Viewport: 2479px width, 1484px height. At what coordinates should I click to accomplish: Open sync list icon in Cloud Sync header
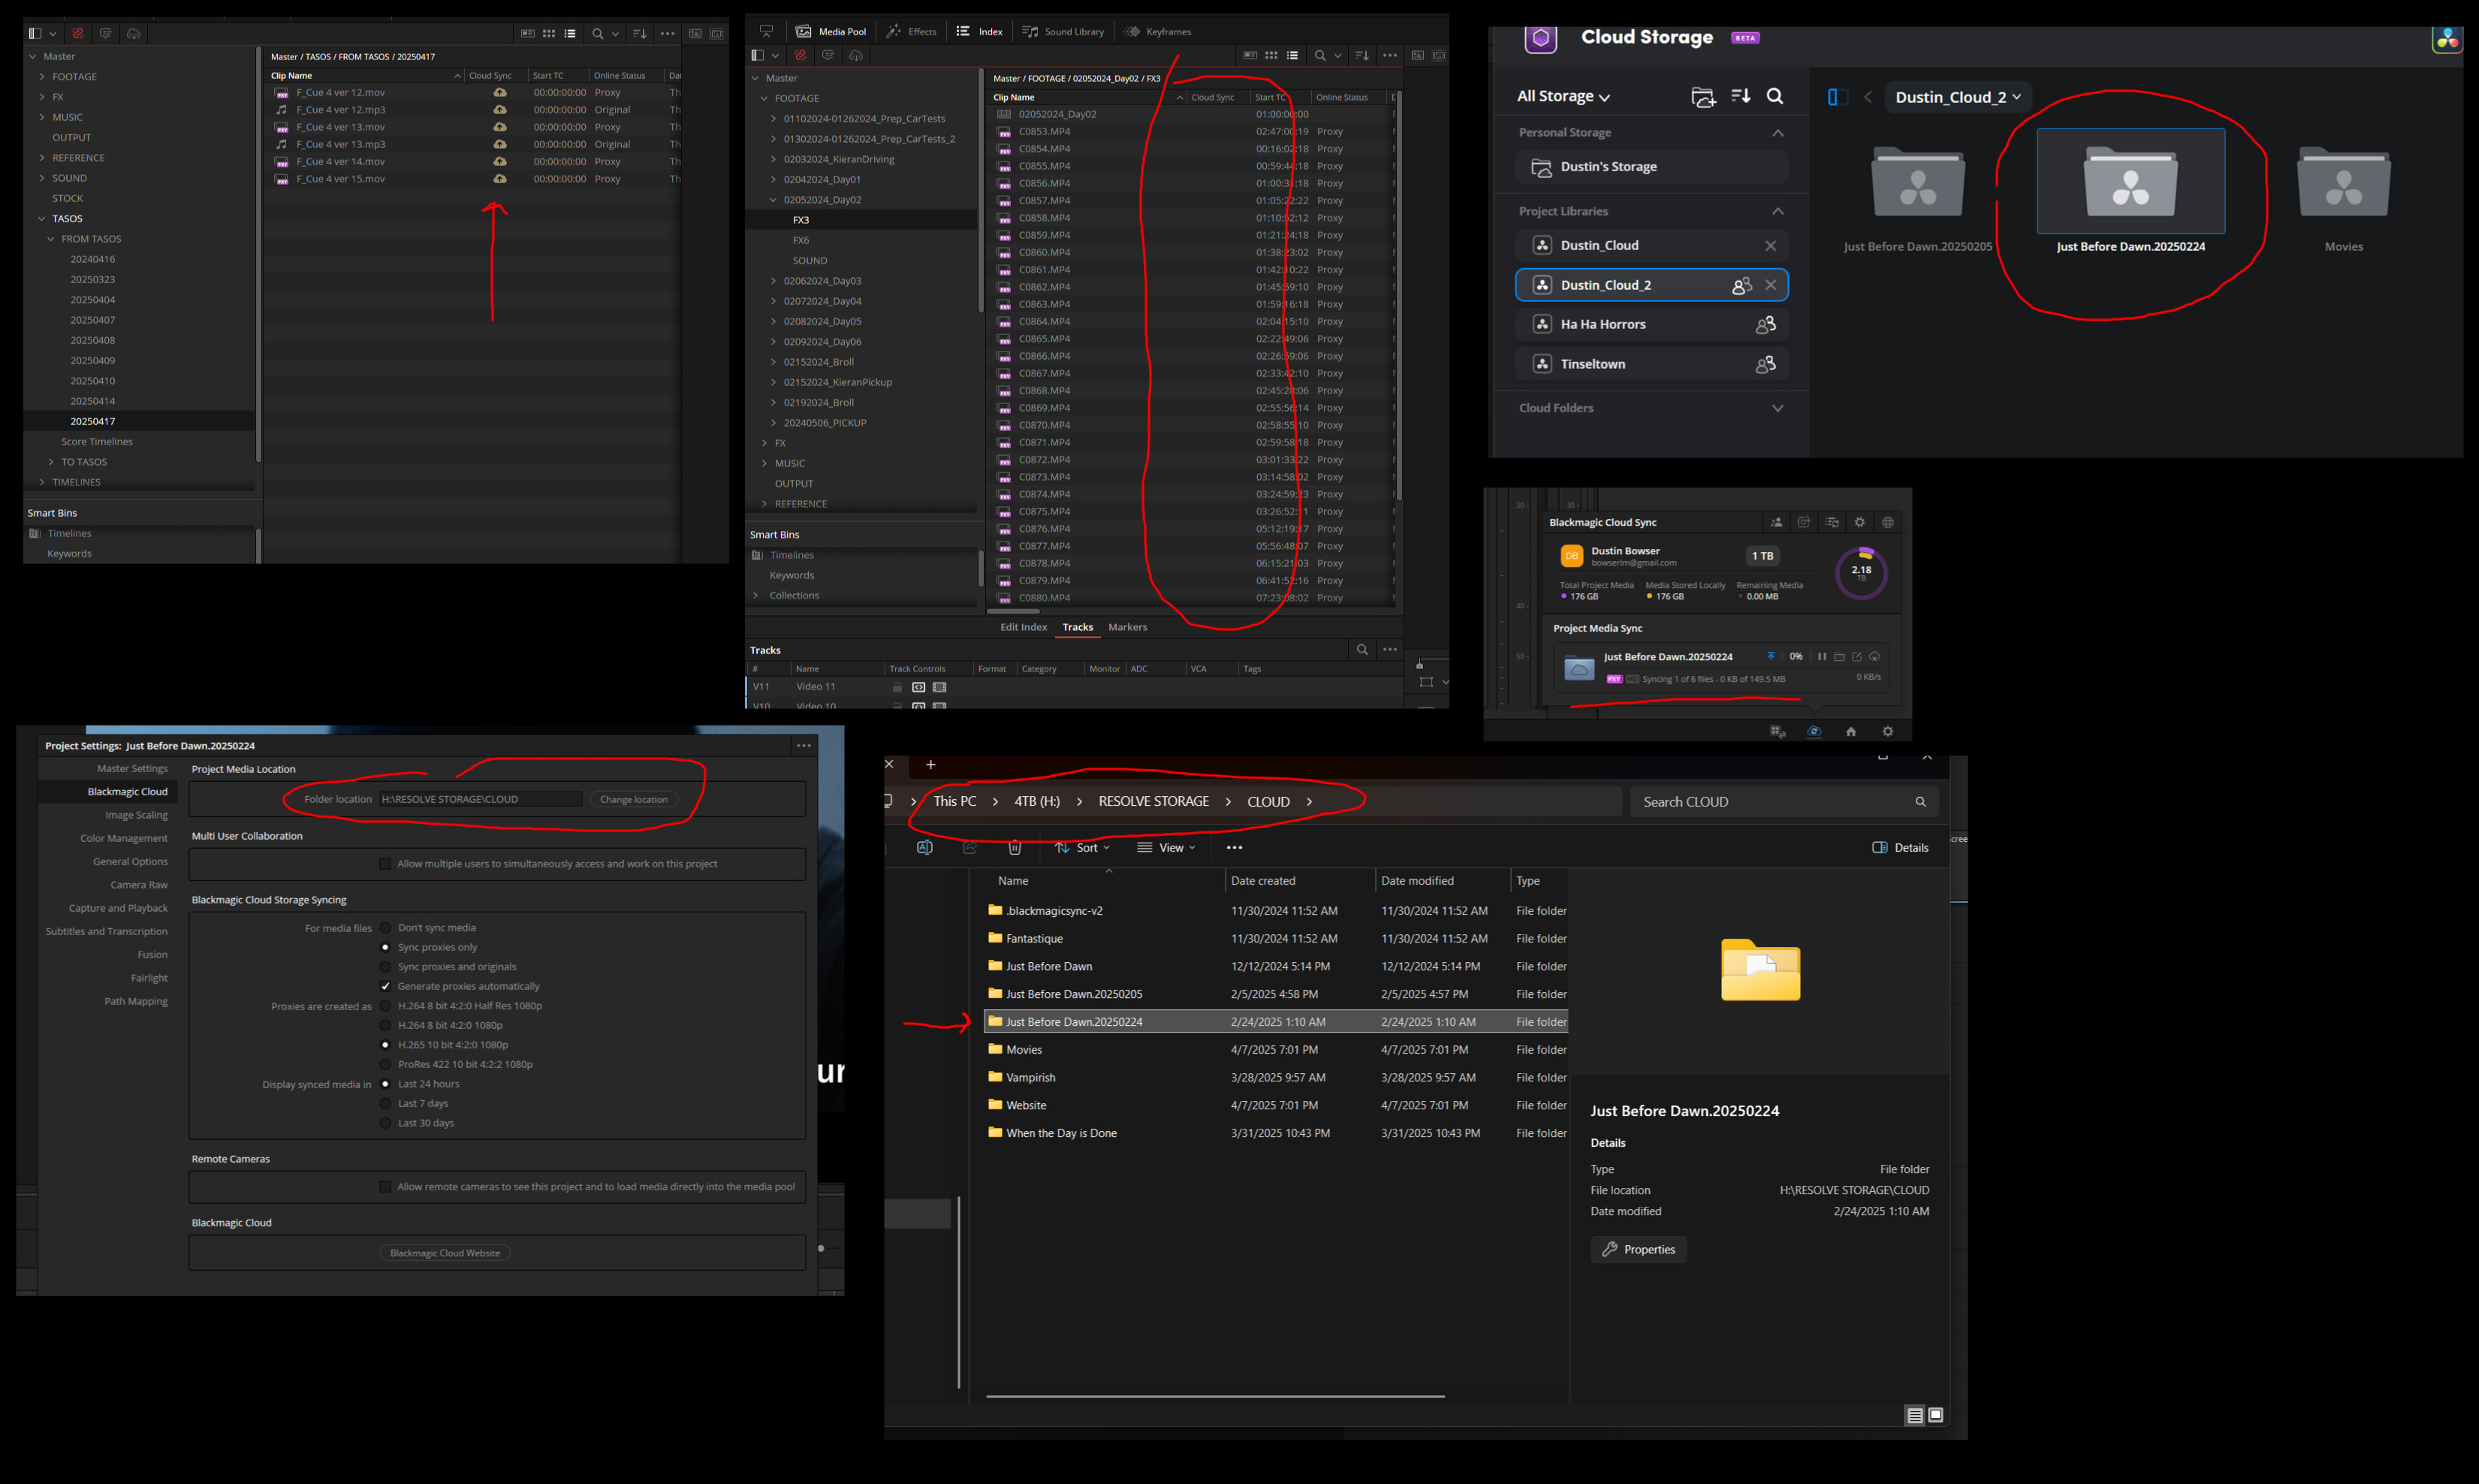(1832, 522)
